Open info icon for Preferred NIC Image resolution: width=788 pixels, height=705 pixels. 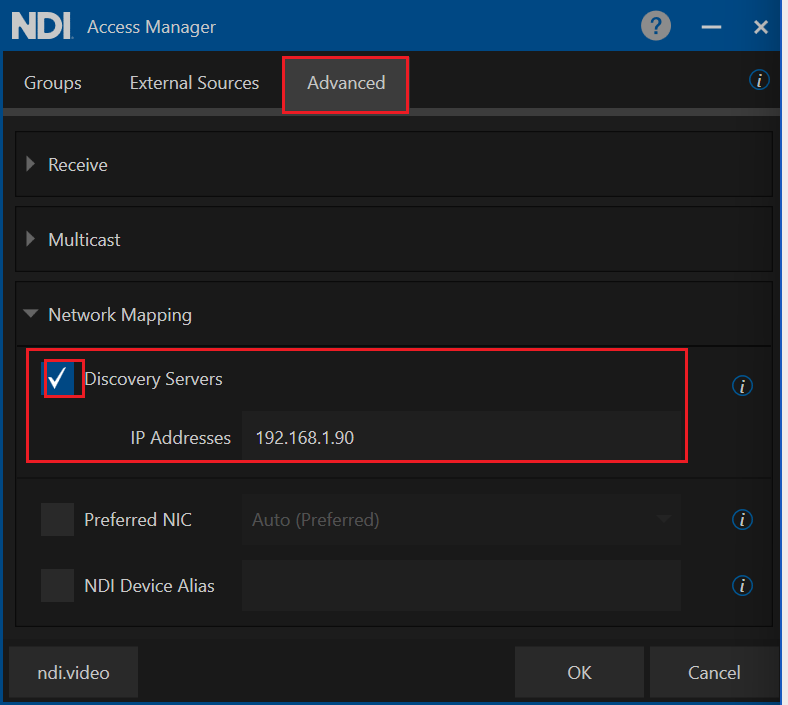click(742, 519)
